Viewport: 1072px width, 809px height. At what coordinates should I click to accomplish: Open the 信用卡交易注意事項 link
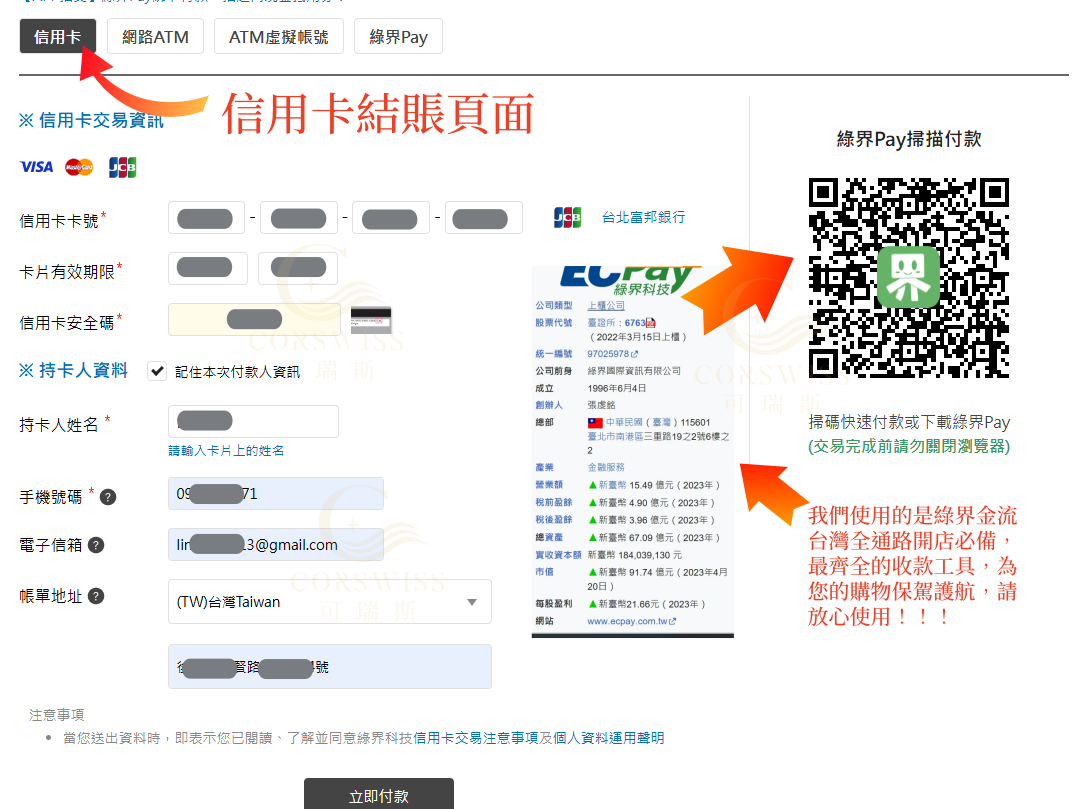[476, 738]
